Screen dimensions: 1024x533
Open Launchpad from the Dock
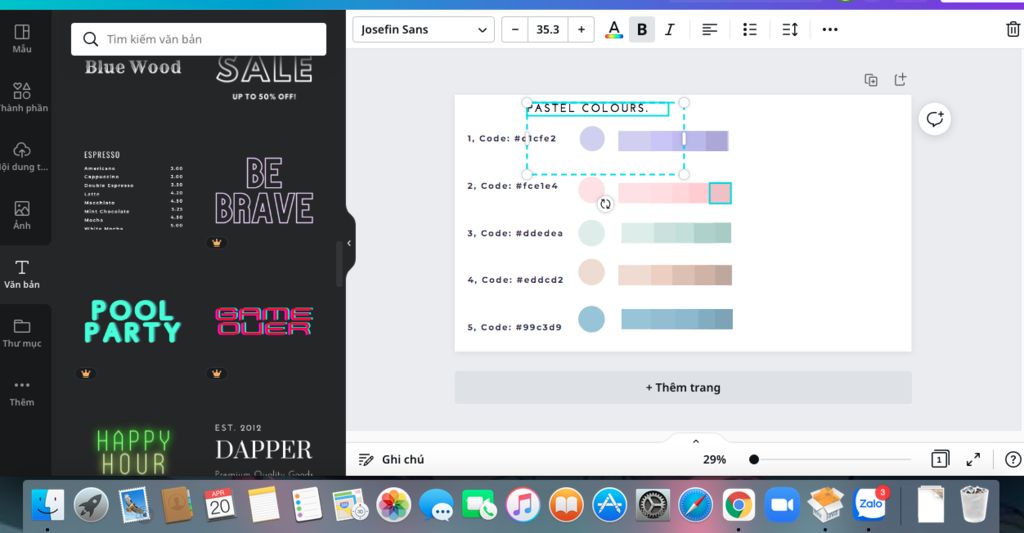coord(91,505)
